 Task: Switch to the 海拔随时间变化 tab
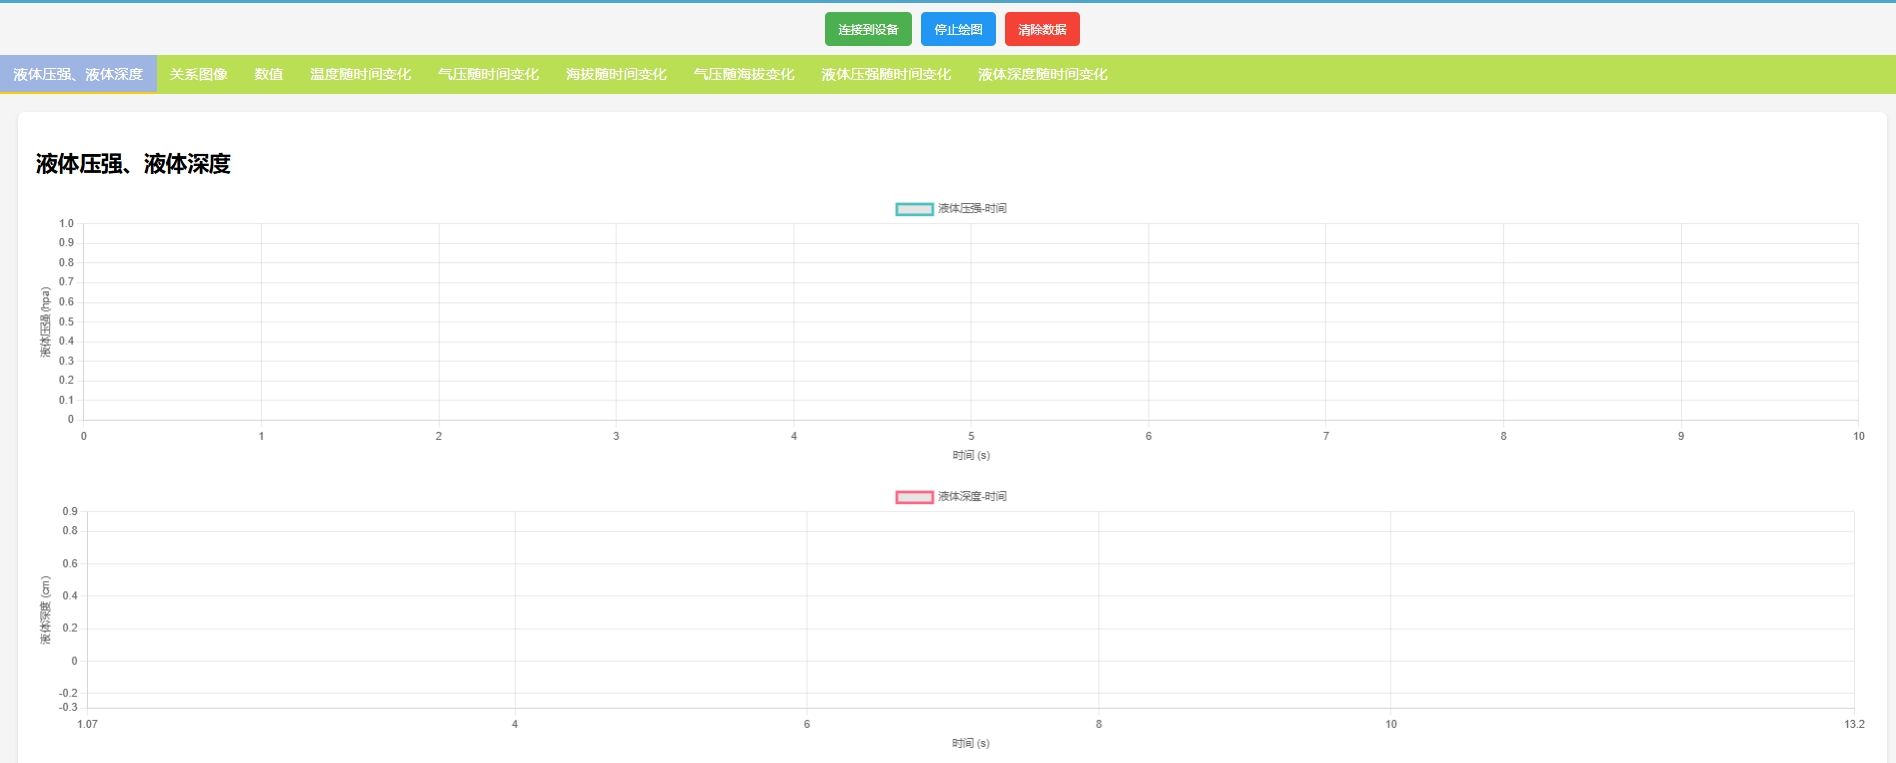click(616, 75)
